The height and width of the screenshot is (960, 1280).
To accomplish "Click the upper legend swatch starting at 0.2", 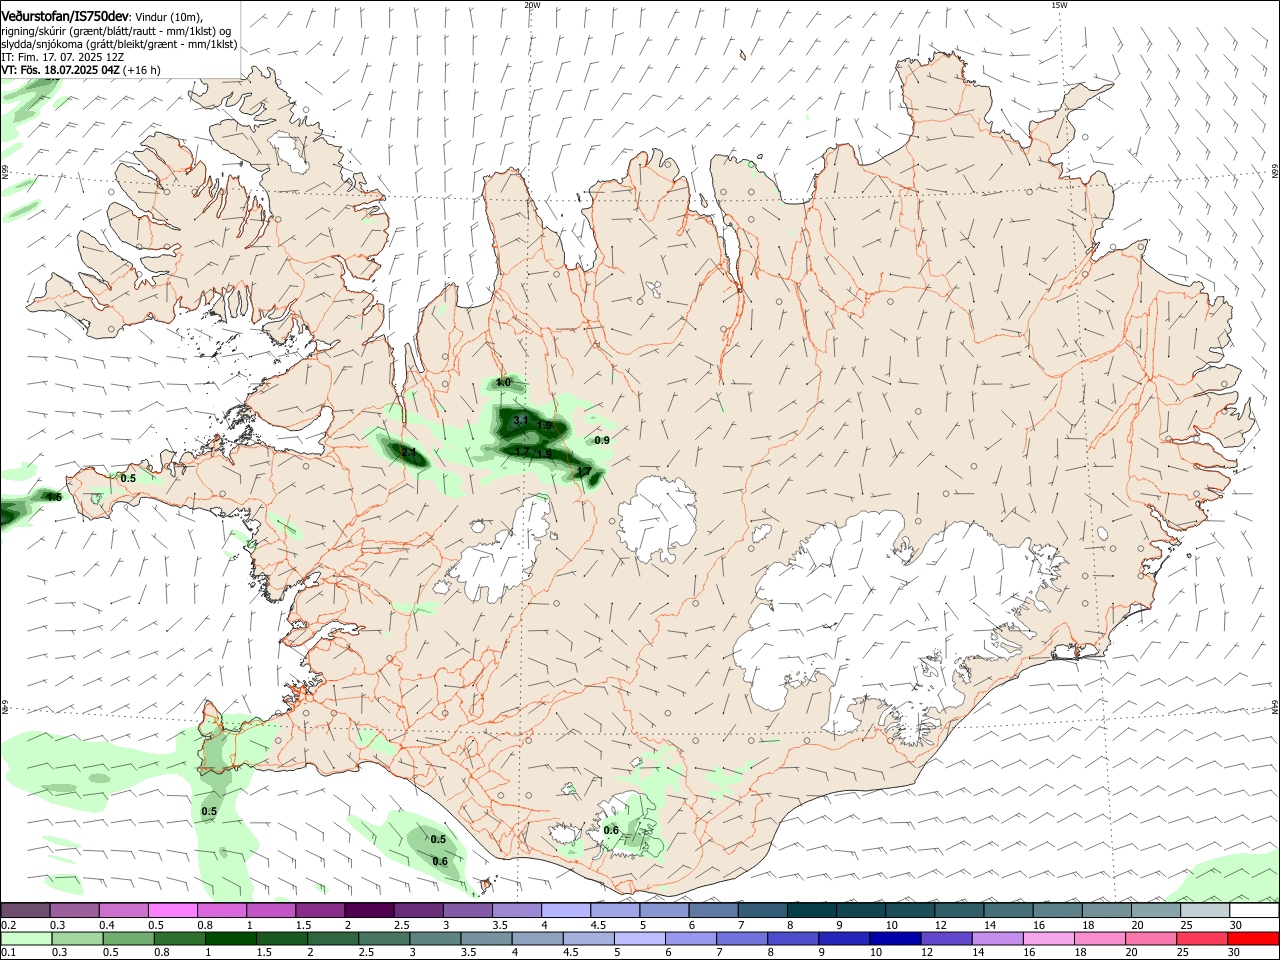I will coord(26,910).
